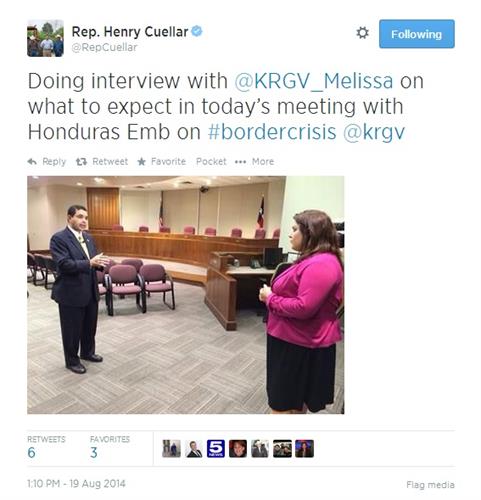The image size is (481, 500).
Task: View the 6 retweets list
Action: point(46,447)
